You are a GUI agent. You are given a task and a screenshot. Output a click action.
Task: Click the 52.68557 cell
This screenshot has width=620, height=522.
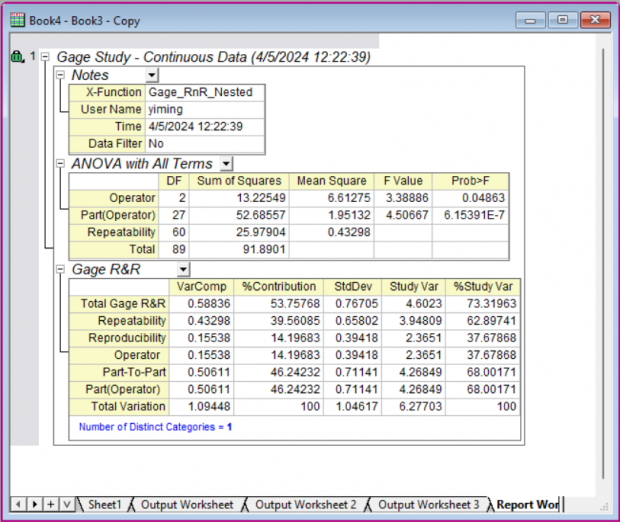point(239,215)
